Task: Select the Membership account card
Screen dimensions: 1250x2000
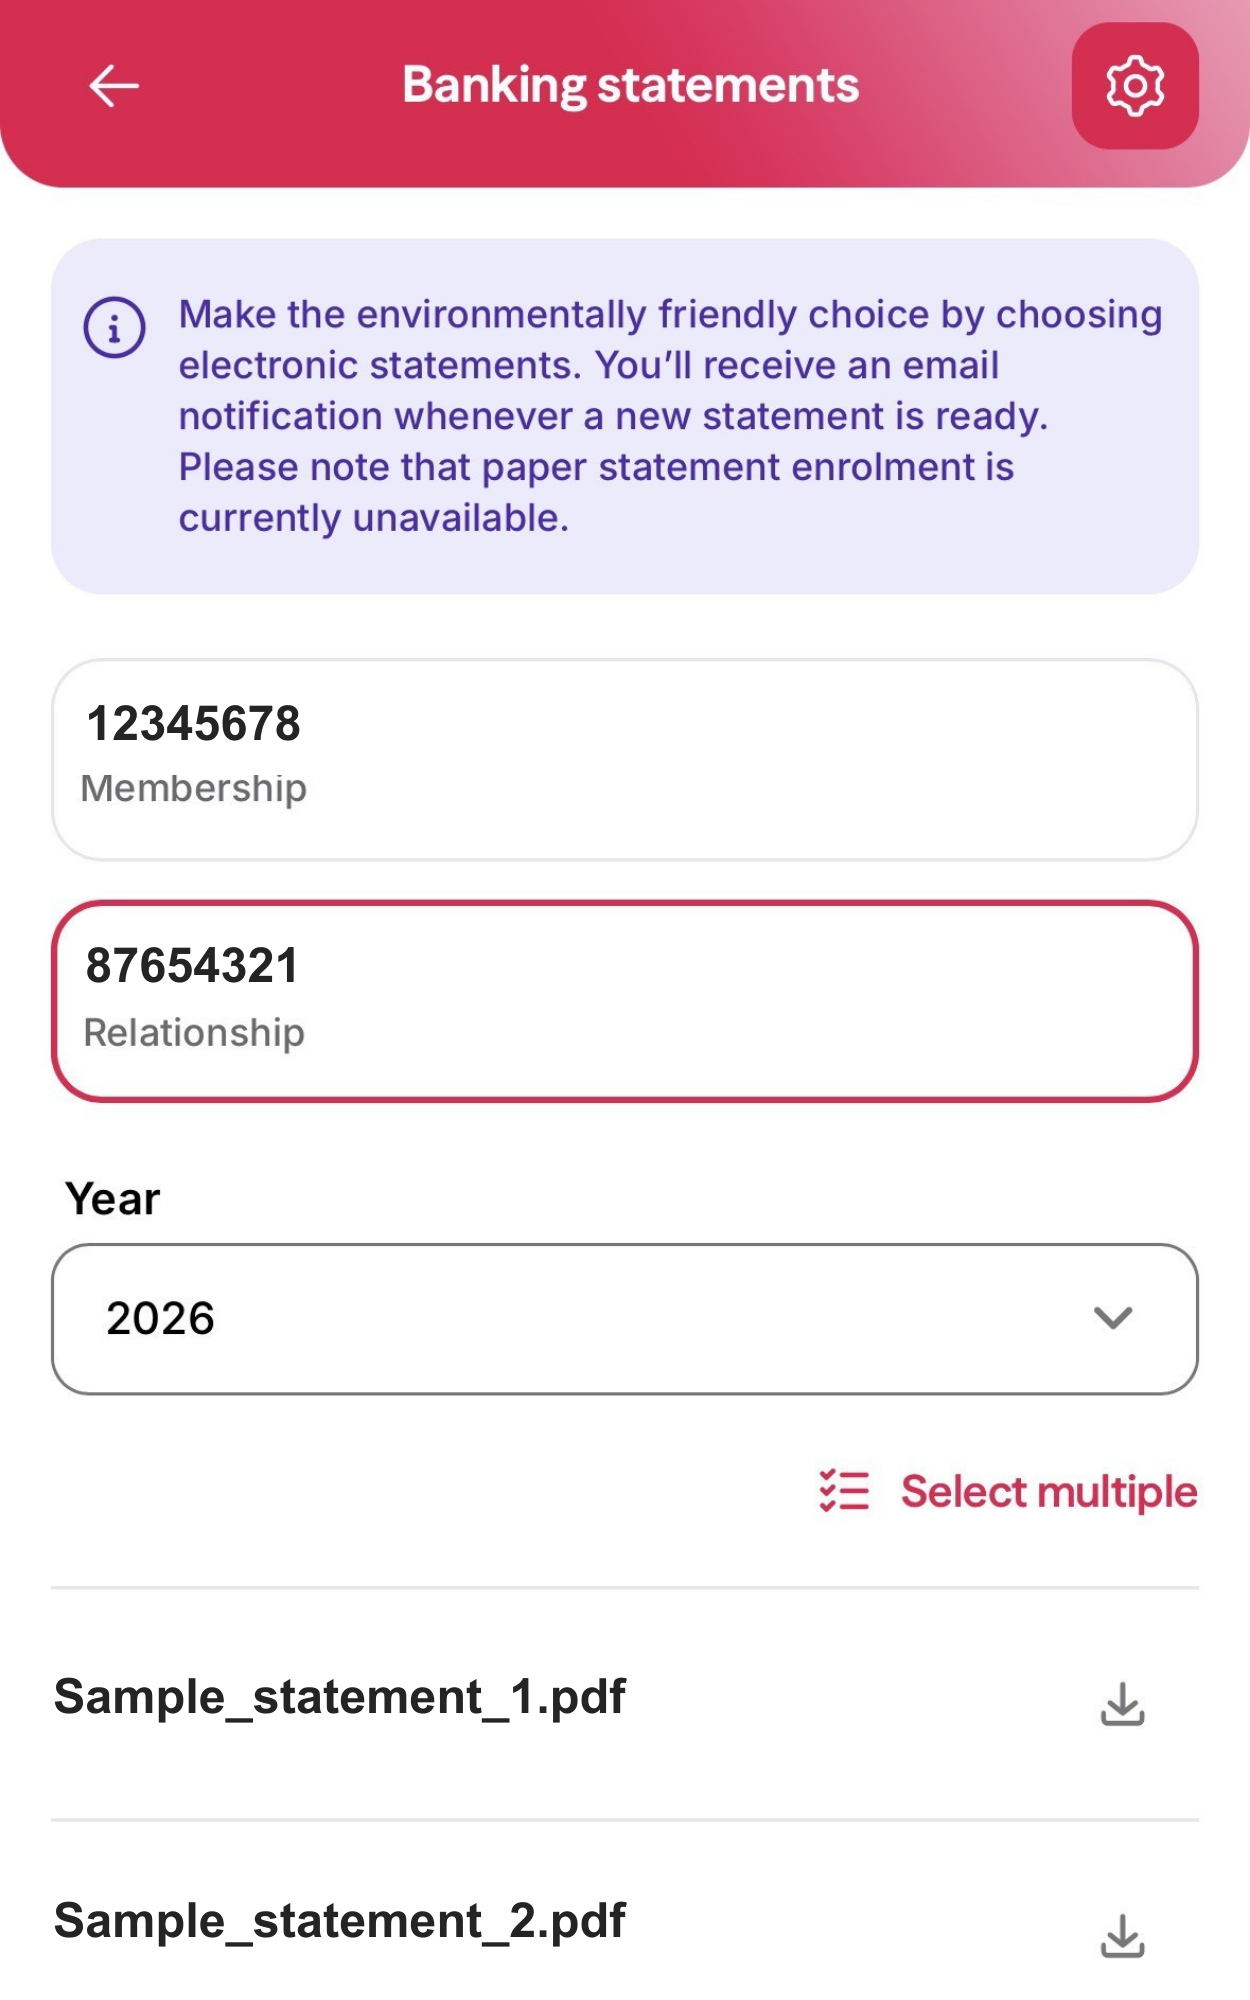Action: coord(624,759)
